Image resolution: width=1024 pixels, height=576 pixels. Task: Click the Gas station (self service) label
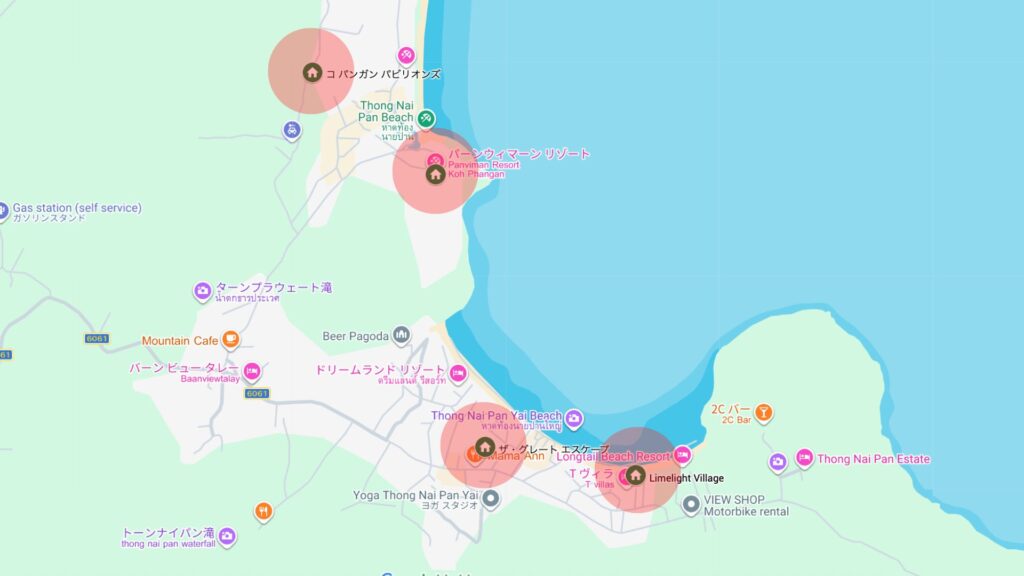tap(77, 208)
